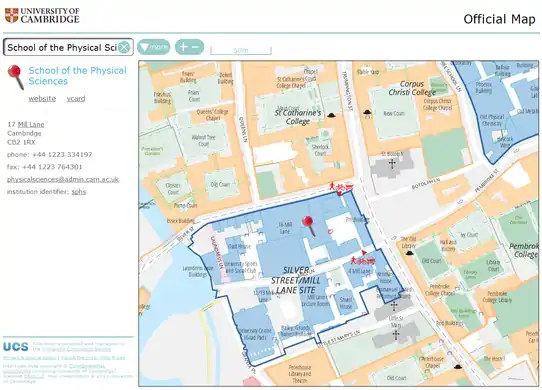This screenshot has height=390, width=542.
Task: Click the University of Cambridge logo
Action: point(42,16)
